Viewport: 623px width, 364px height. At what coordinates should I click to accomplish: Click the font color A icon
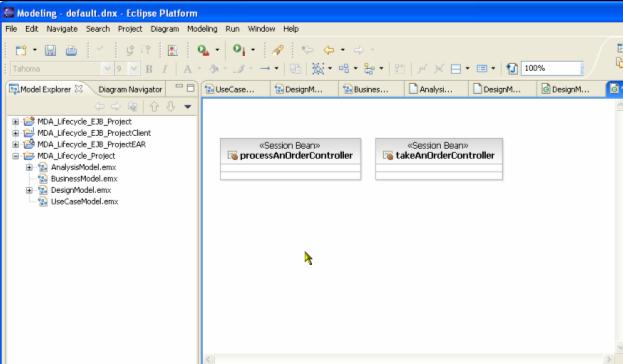click(x=187, y=69)
